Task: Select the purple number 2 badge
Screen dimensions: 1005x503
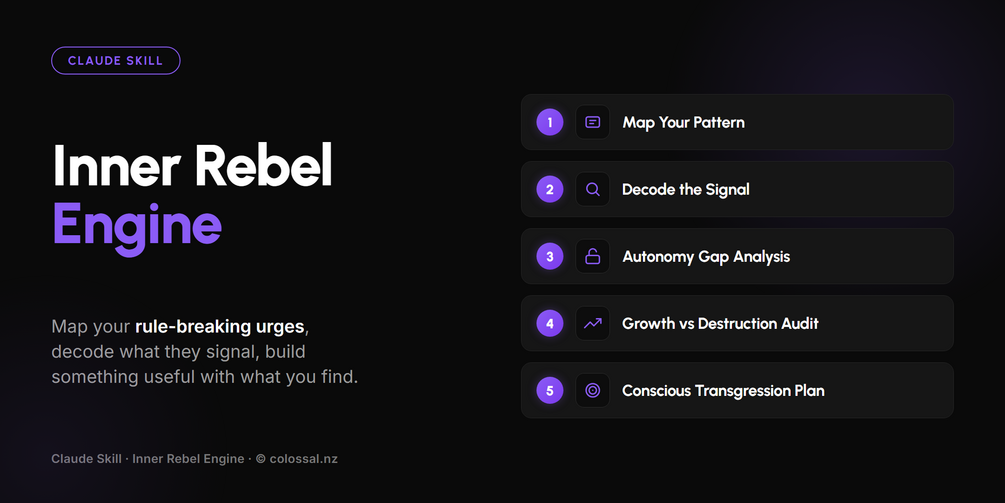Action: [x=550, y=189]
